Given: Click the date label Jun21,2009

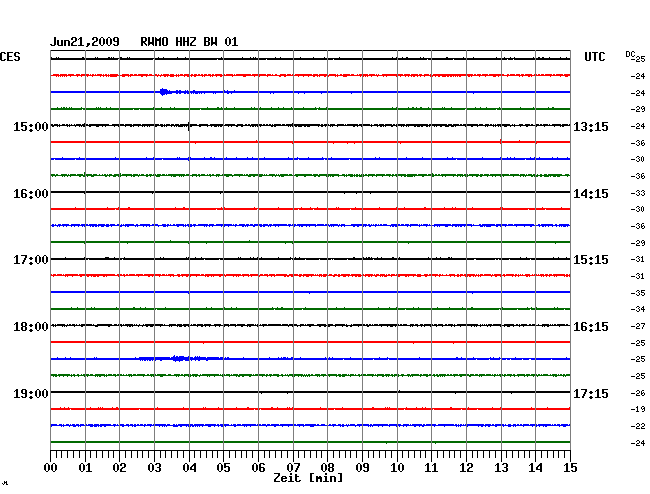Looking at the screenshot, I should tap(85, 42).
